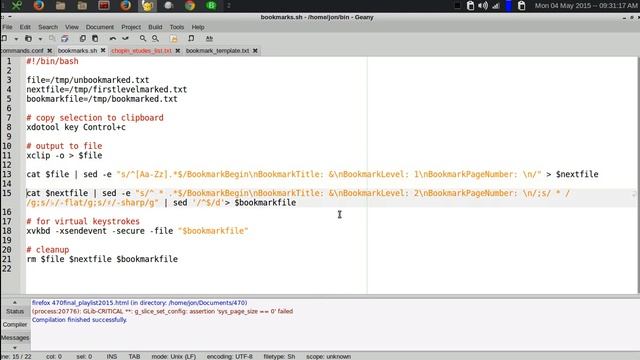Open the Edit menu
This screenshot has width=640, height=360.
click(25, 27)
